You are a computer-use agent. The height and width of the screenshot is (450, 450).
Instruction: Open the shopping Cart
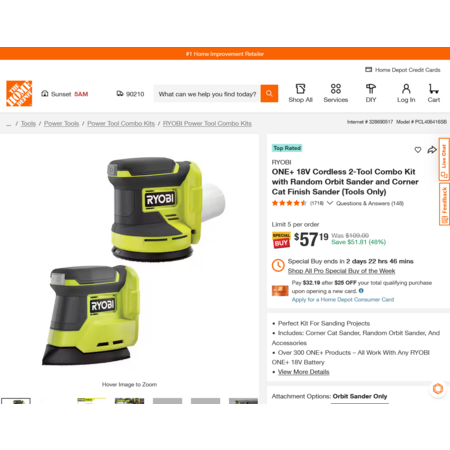coord(434,93)
